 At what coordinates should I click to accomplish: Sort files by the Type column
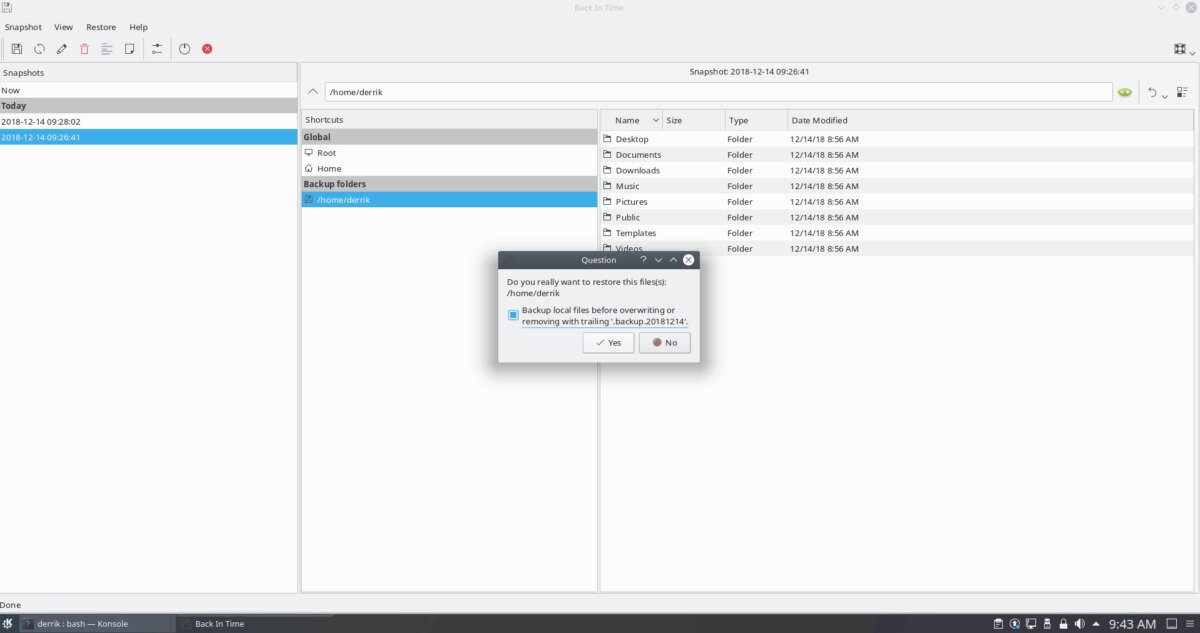(x=756, y=120)
